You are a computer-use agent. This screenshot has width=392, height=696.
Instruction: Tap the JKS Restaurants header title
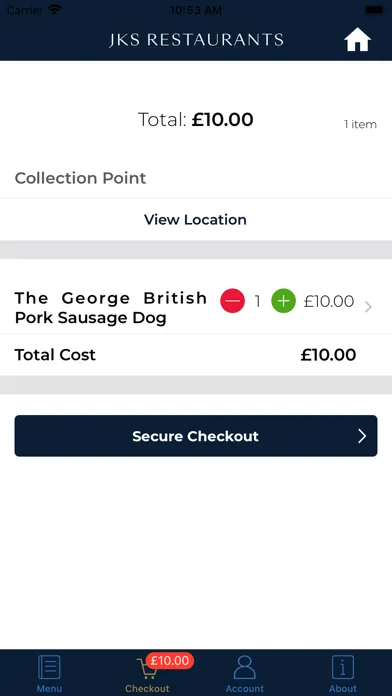coord(196,40)
